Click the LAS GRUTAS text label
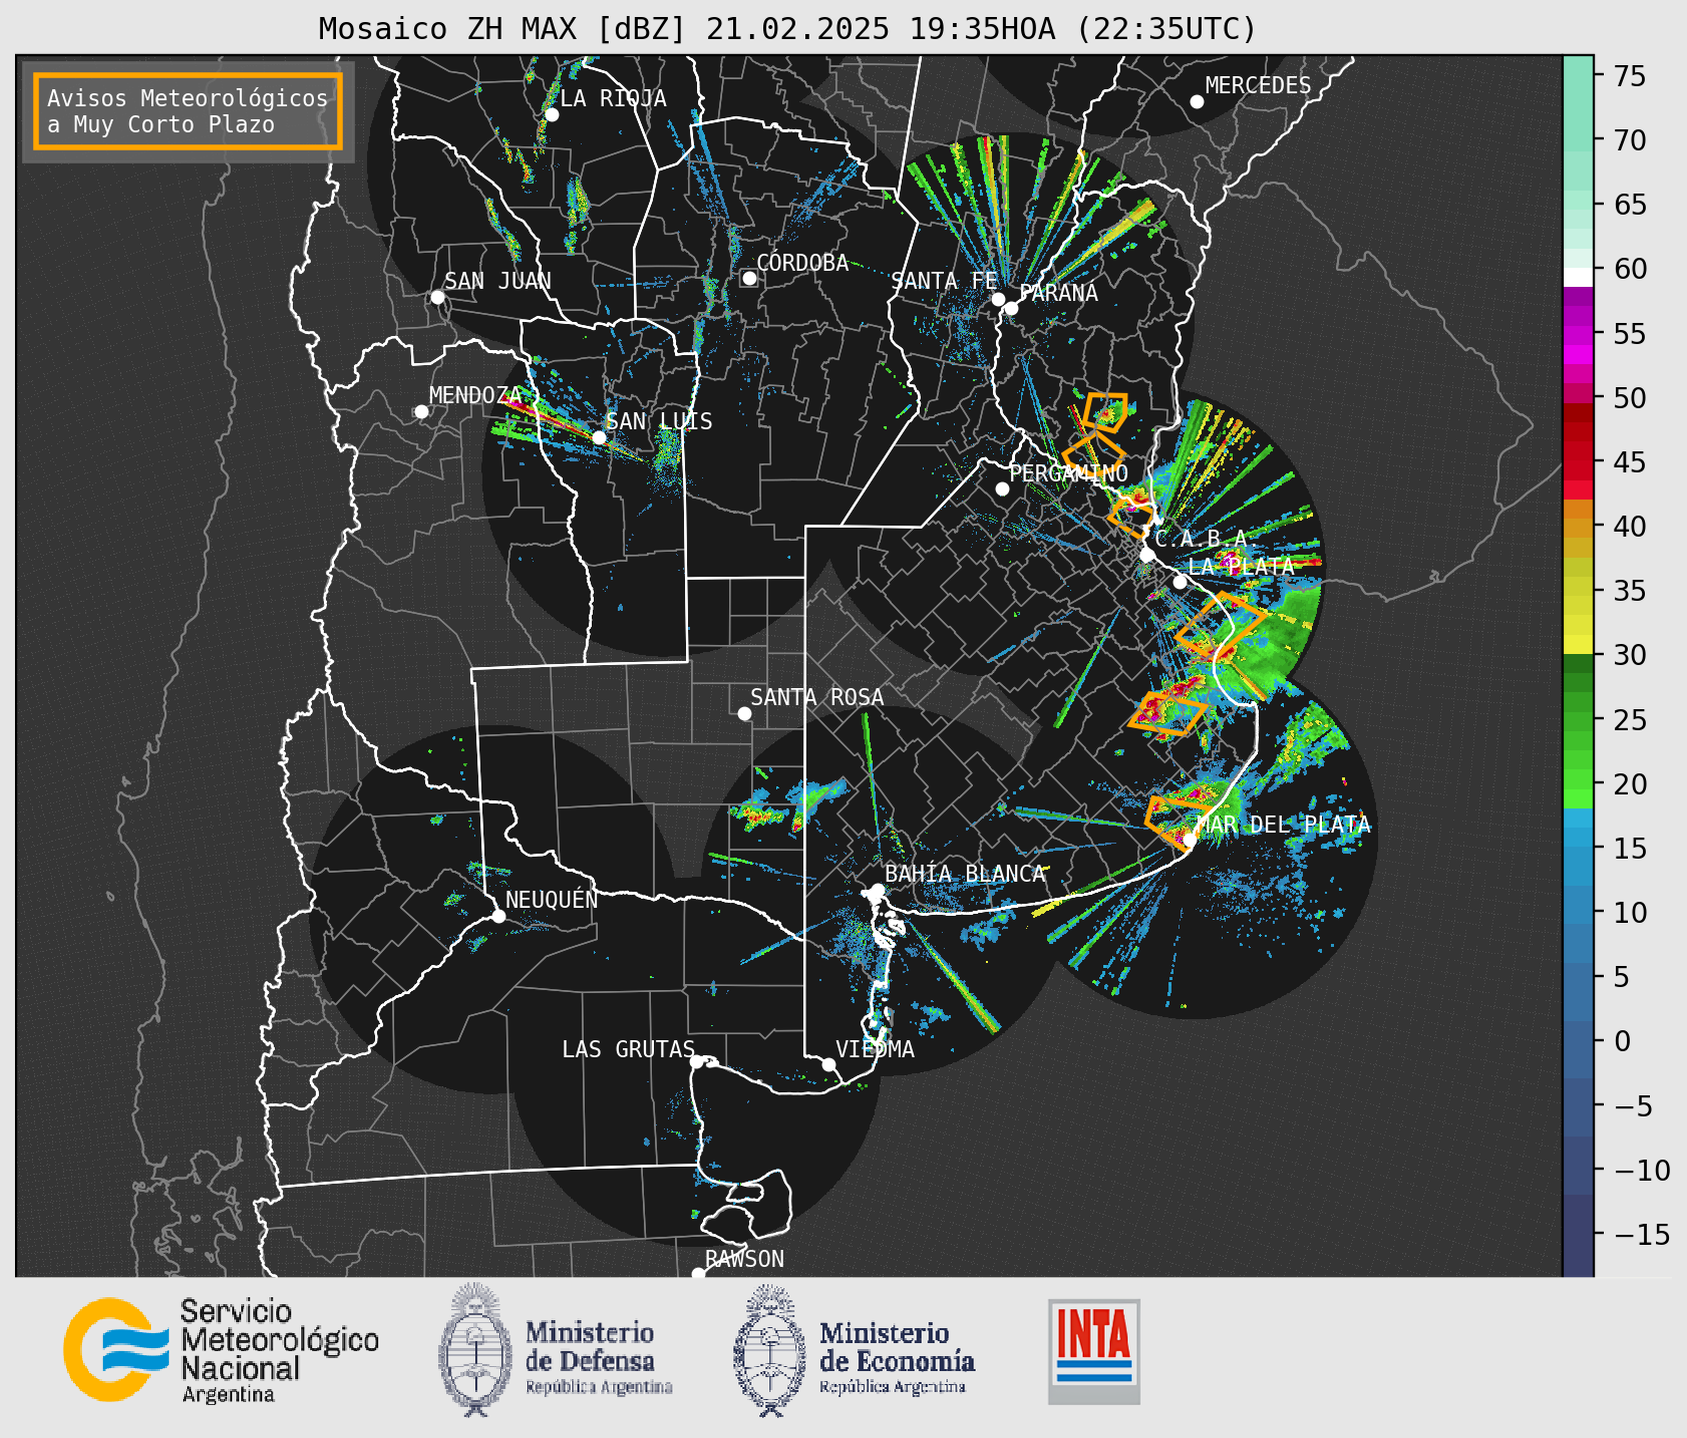Screen dimensions: 1687x1438 [x=628, y=1049]
